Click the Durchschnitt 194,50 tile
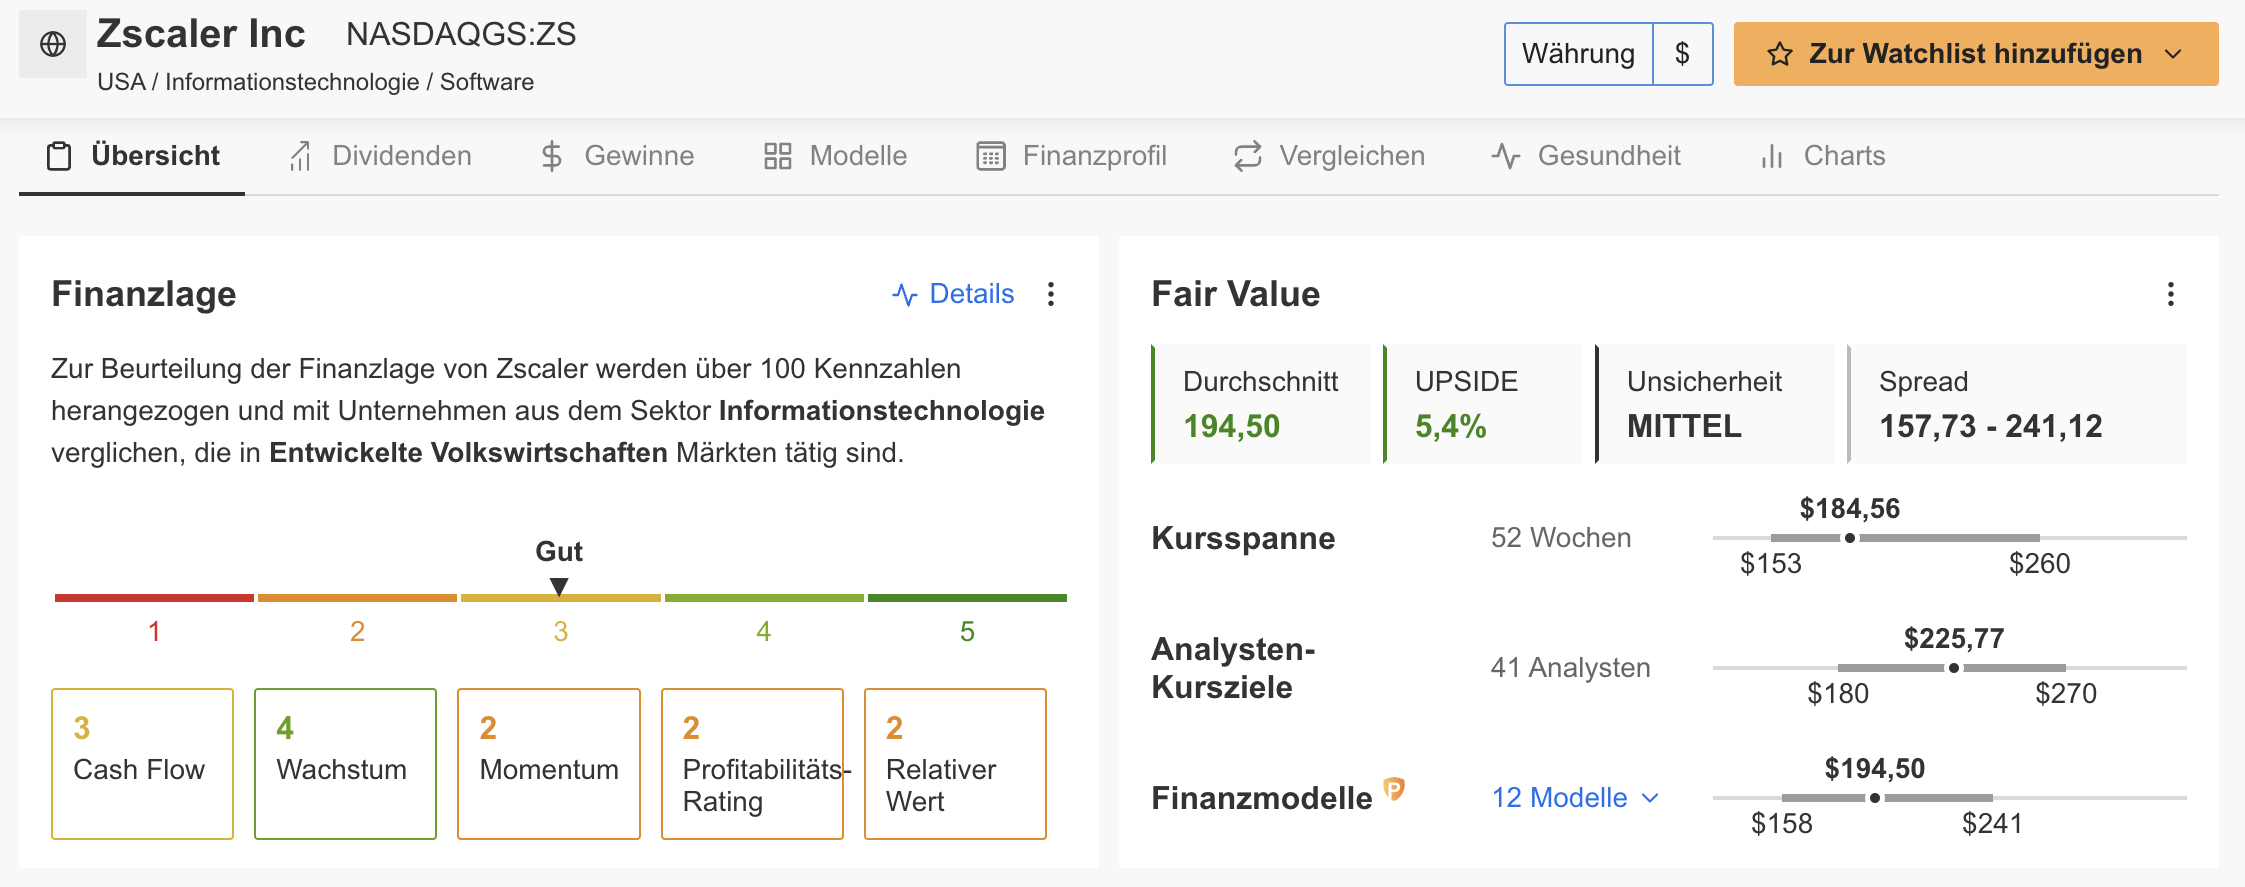 coord(1261,404)
